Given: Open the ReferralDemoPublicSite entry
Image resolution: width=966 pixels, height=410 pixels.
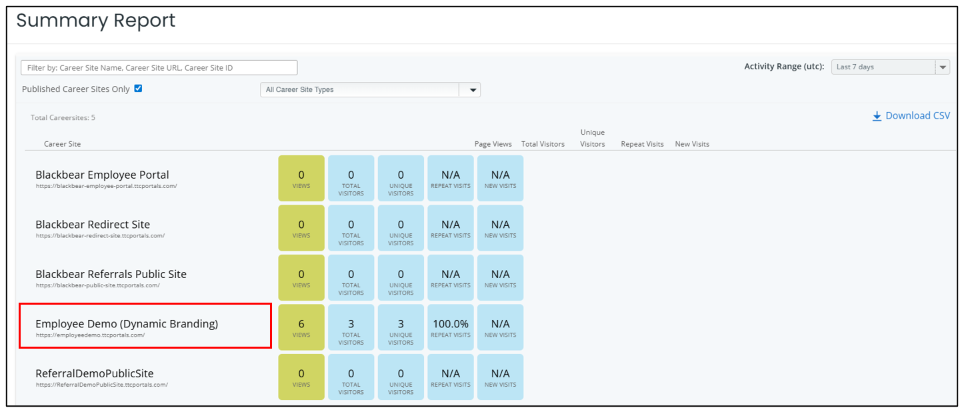Looking at the screenshot, I should (94, 374).
